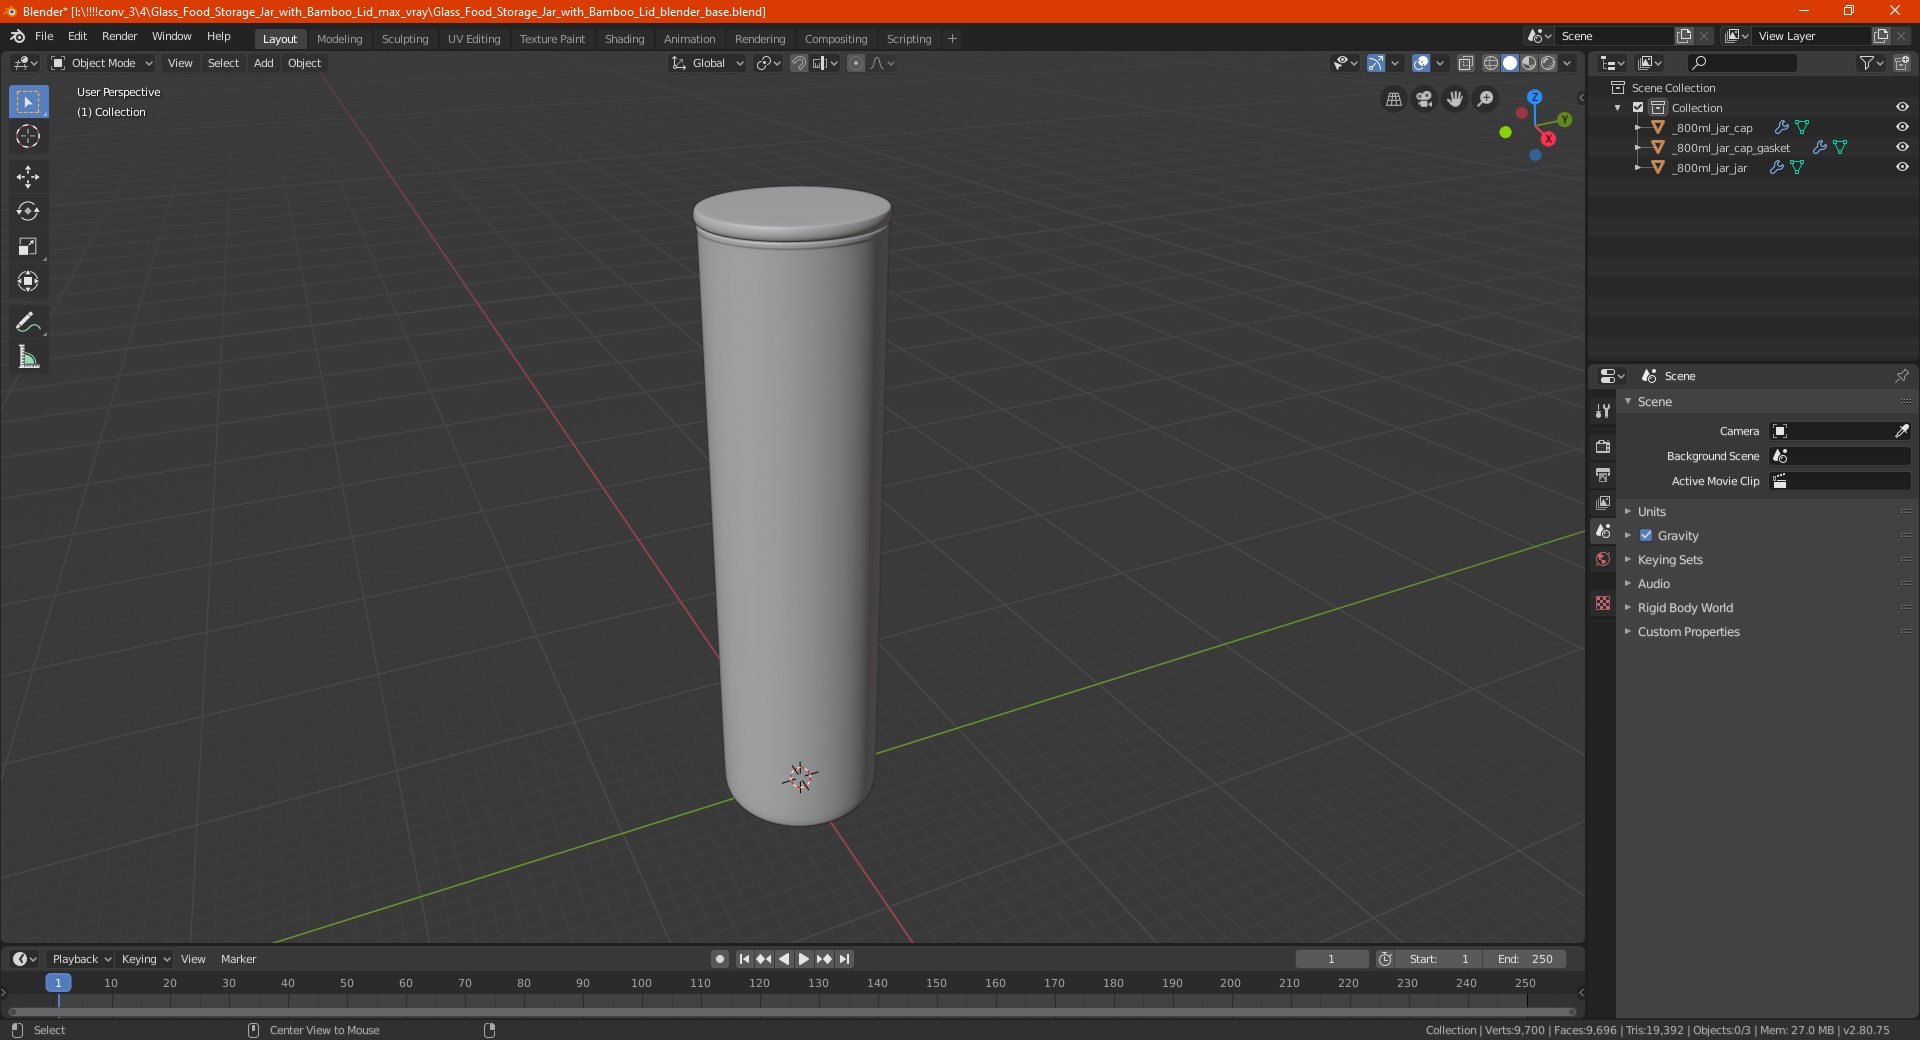This screenshot has width=1920, height=1040.
Task: Switch to the UV Editing workspace tab
Action: [474, 39]
